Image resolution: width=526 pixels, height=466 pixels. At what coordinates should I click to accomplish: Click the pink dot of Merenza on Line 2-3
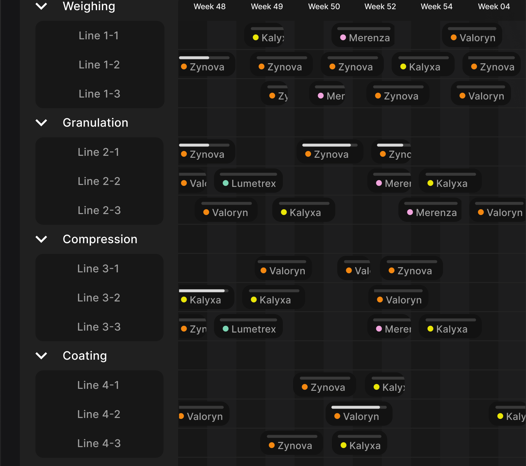[x=410, y=212]
